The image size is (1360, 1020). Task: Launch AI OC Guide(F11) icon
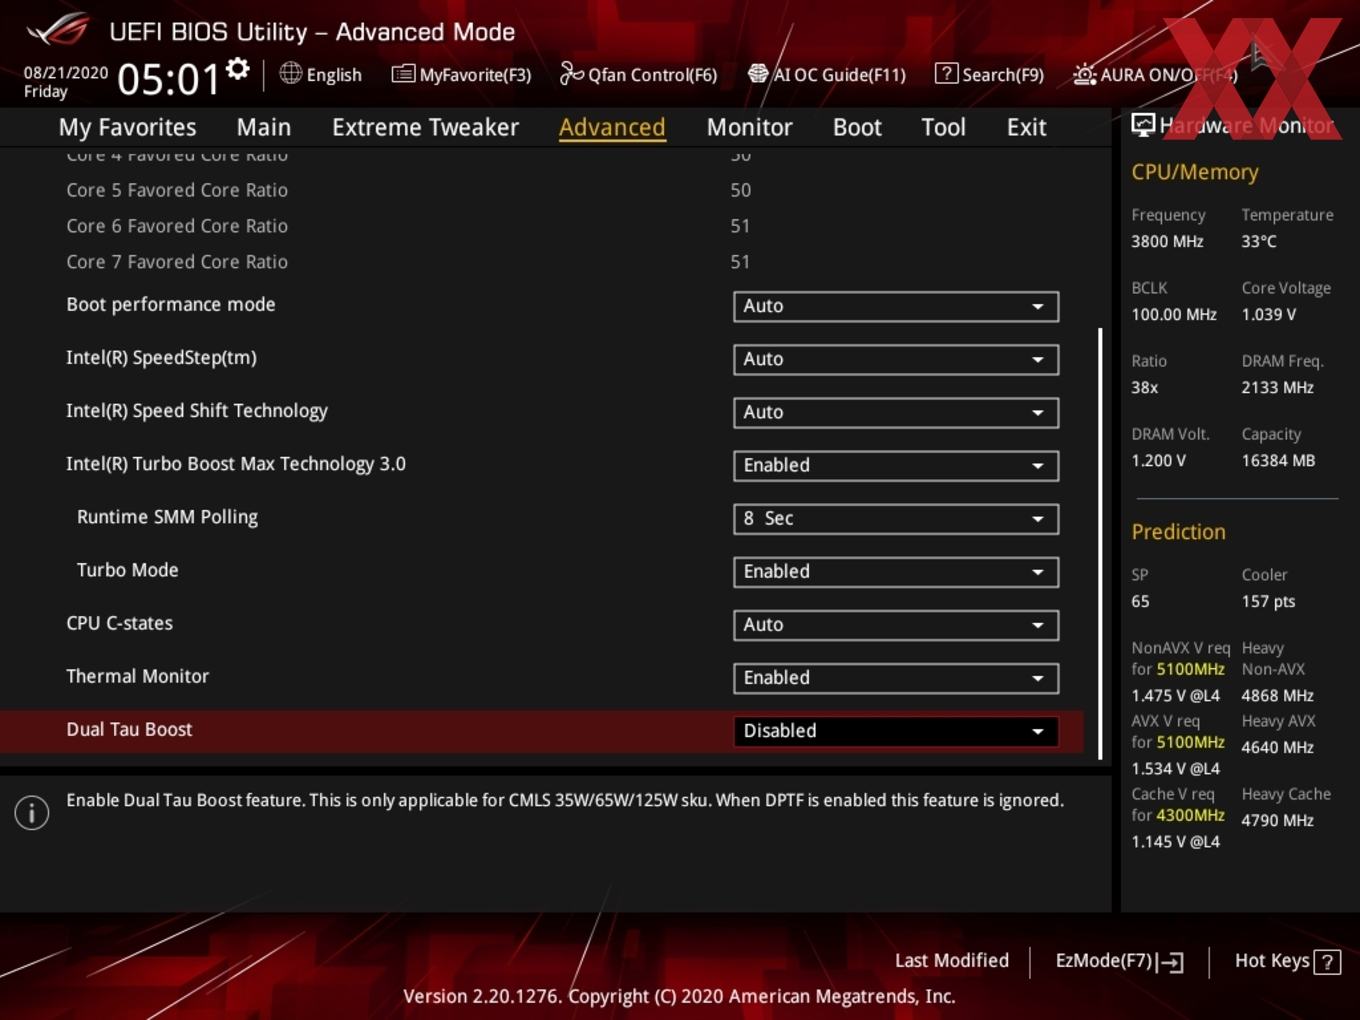pos(758,73)
